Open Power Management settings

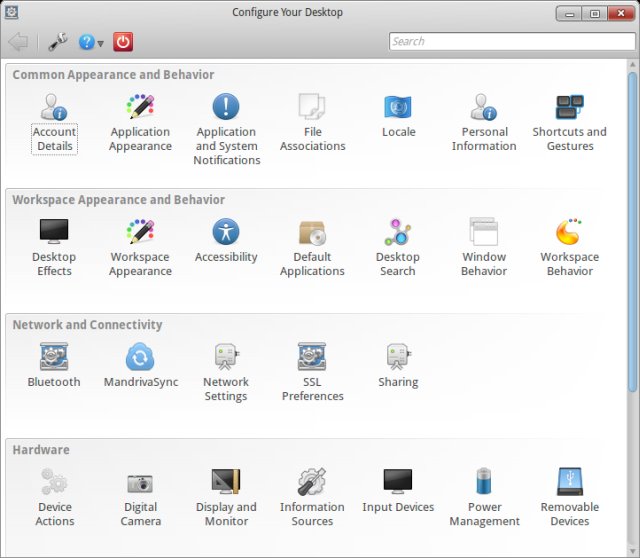[x=484, y=498]
